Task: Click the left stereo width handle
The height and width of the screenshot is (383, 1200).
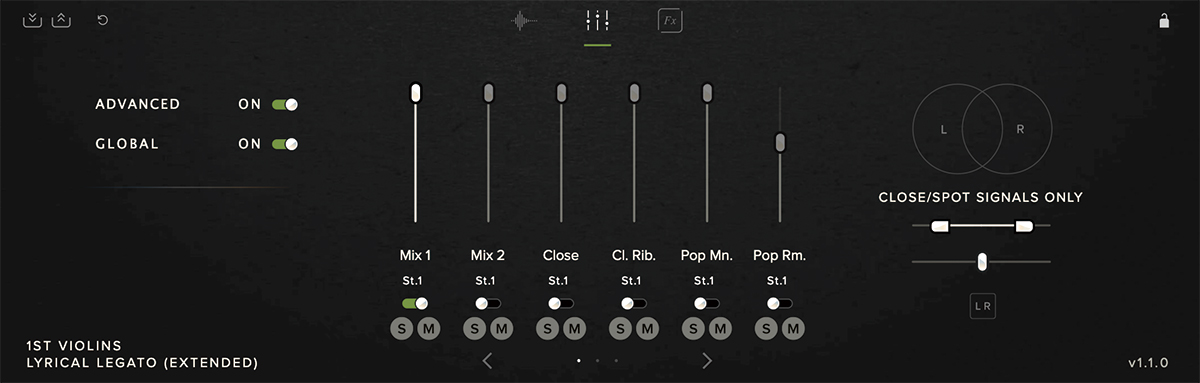Action: point(939,227)
